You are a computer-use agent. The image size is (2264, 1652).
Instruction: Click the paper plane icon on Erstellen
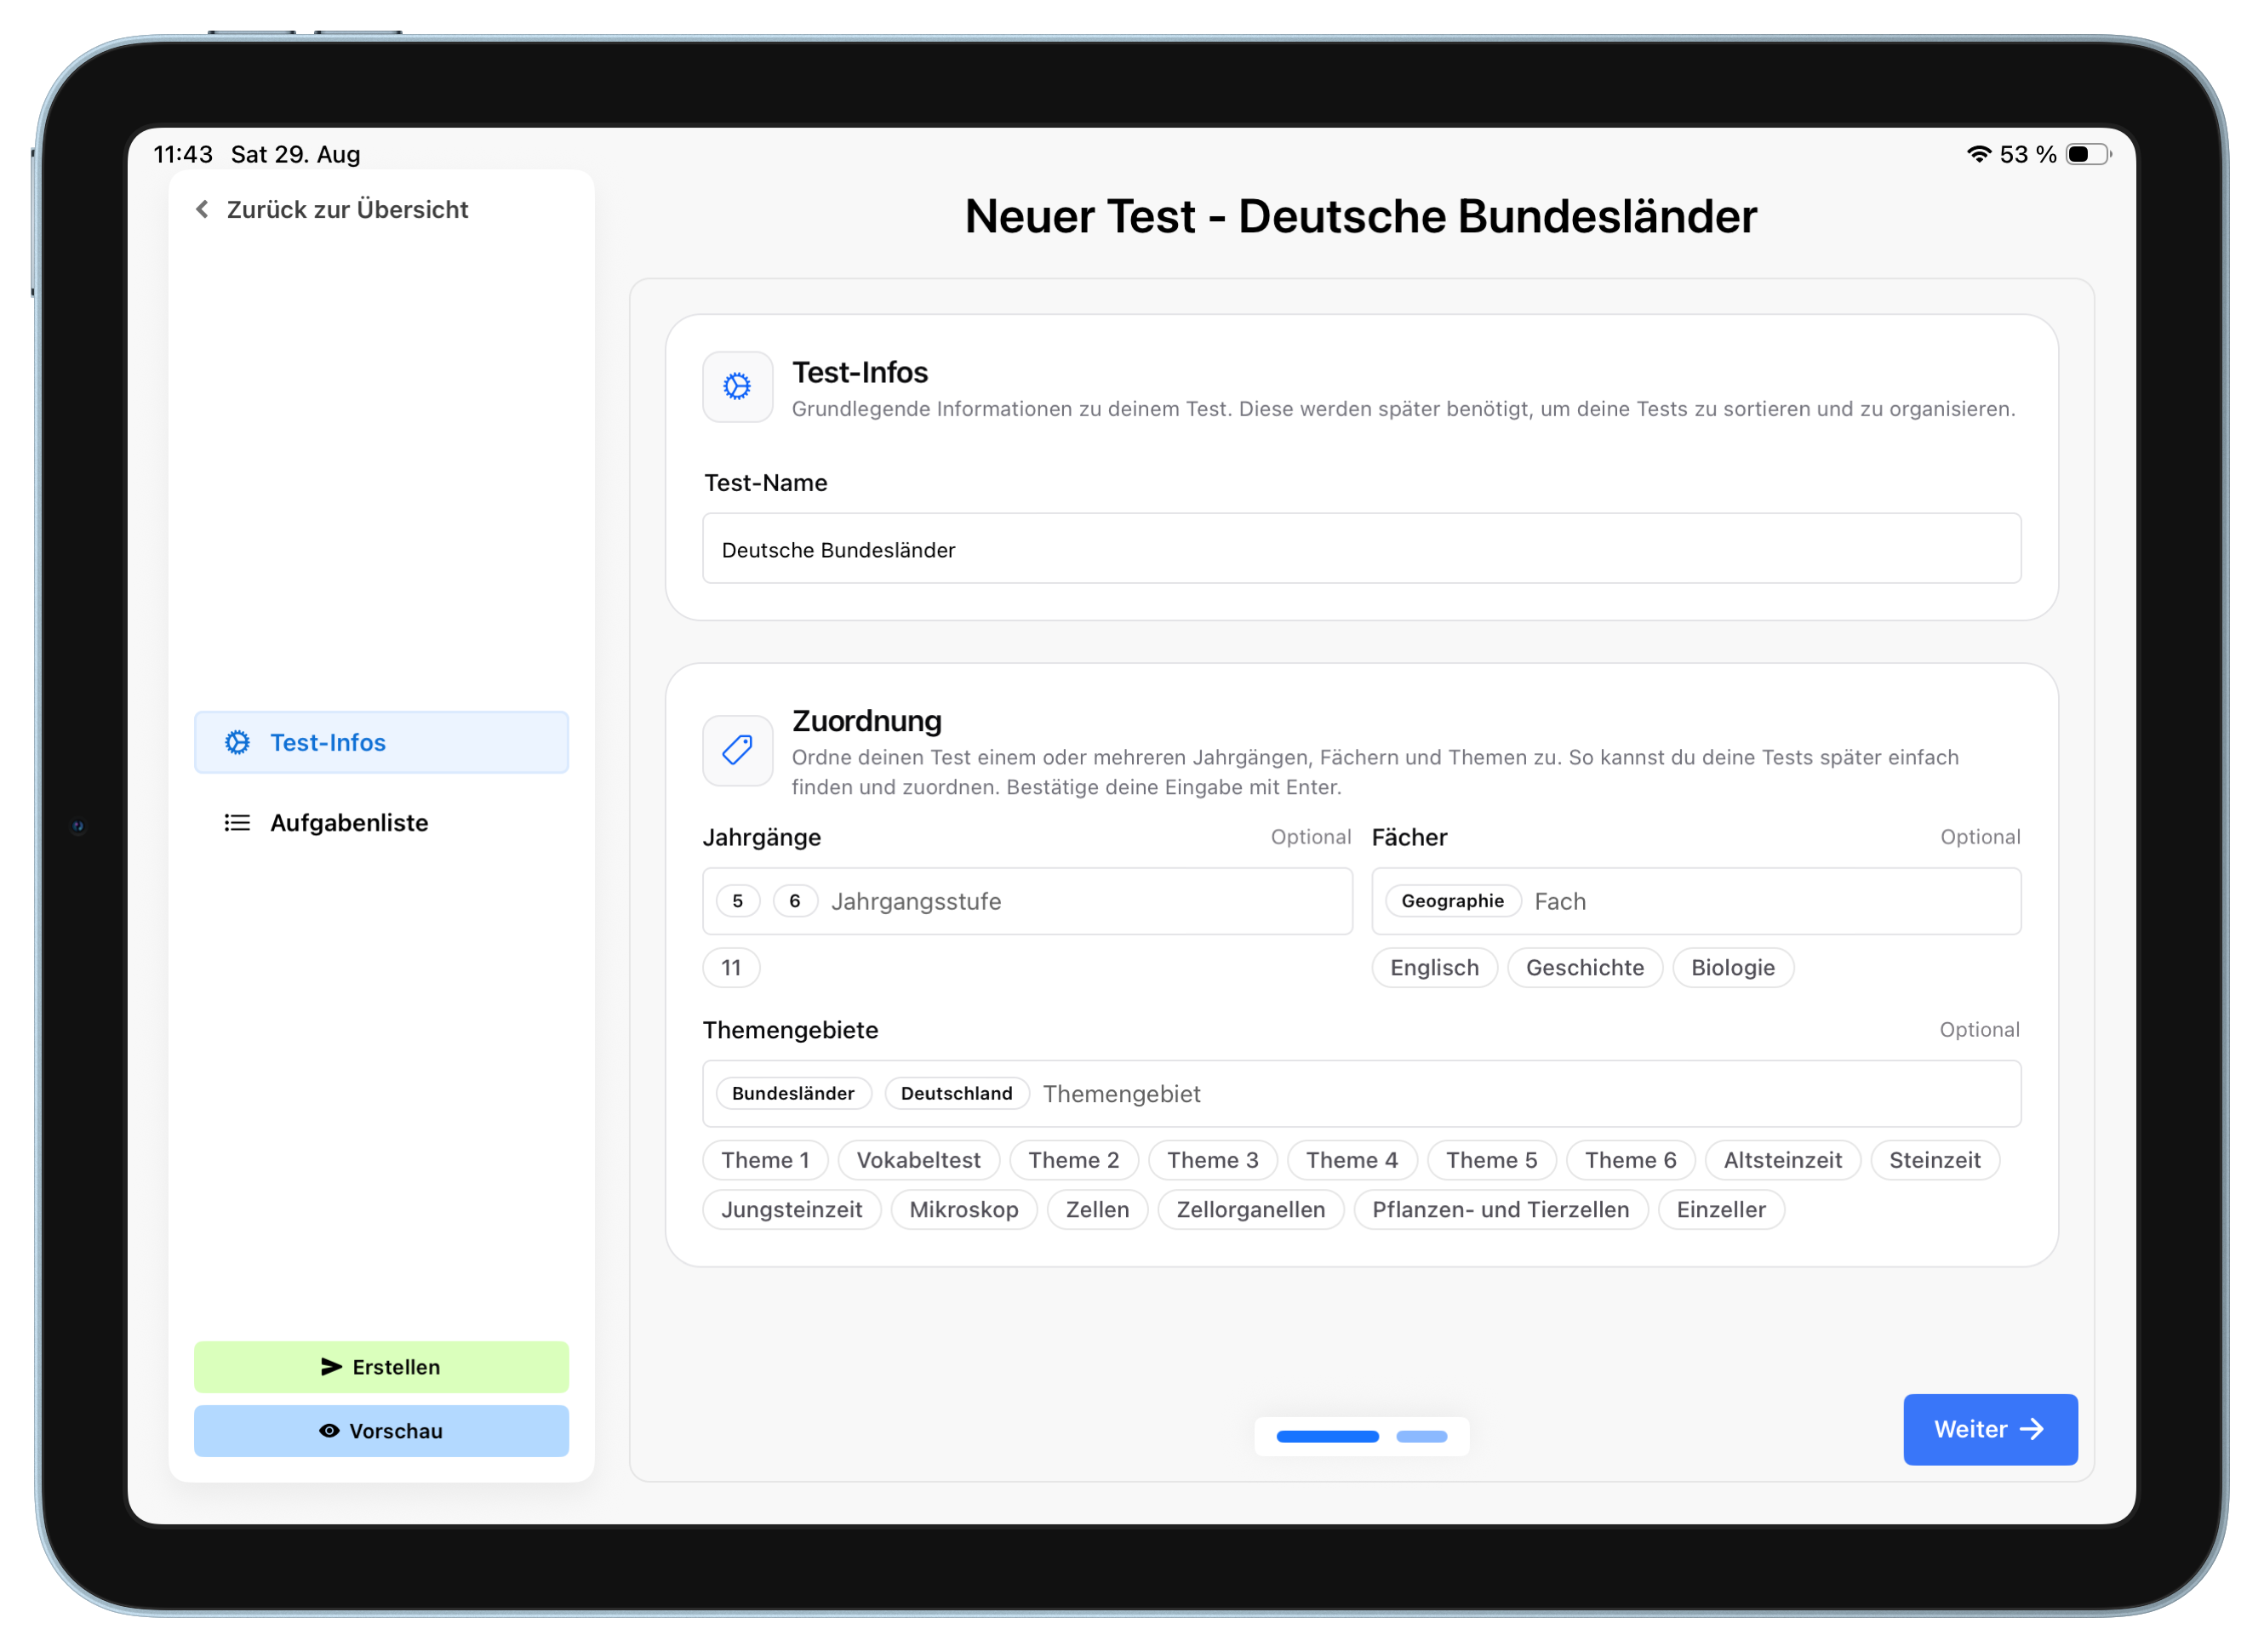point(331,1366)
